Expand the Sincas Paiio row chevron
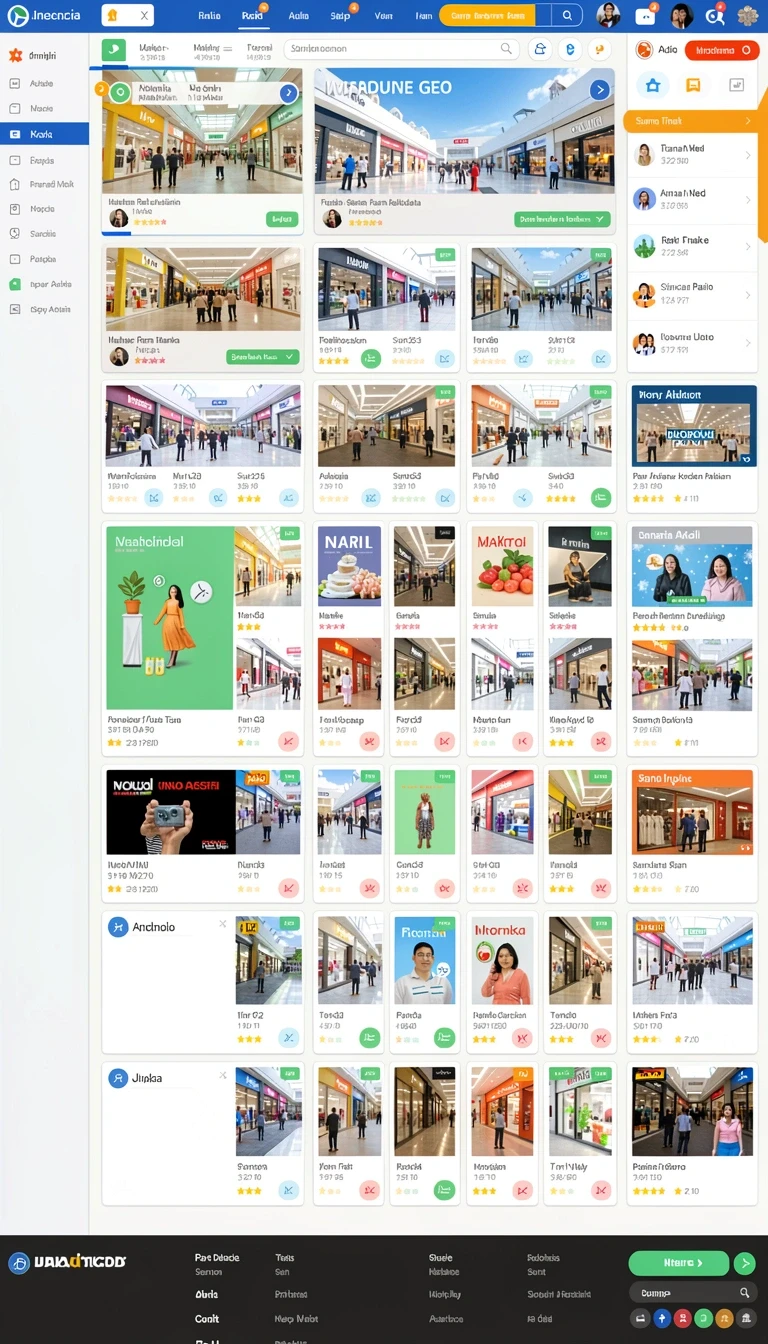768x1344 pixels. pos(748,294)
